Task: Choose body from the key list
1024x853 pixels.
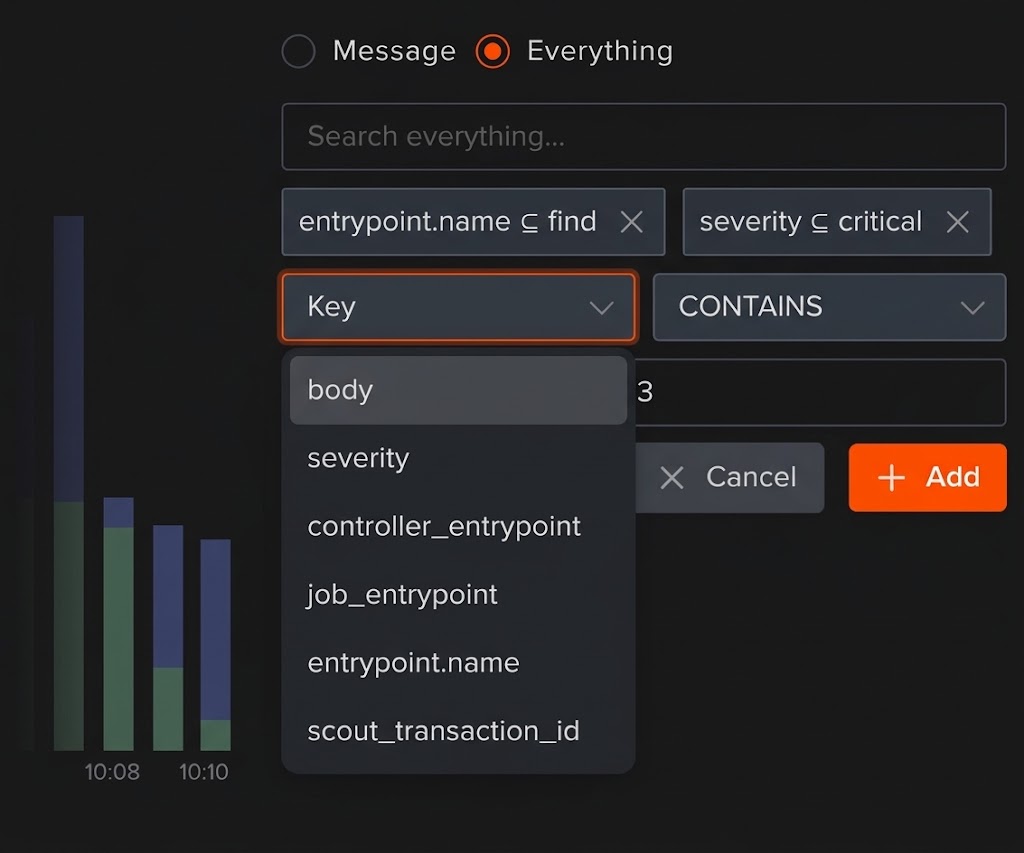Action: pos(458,390)
